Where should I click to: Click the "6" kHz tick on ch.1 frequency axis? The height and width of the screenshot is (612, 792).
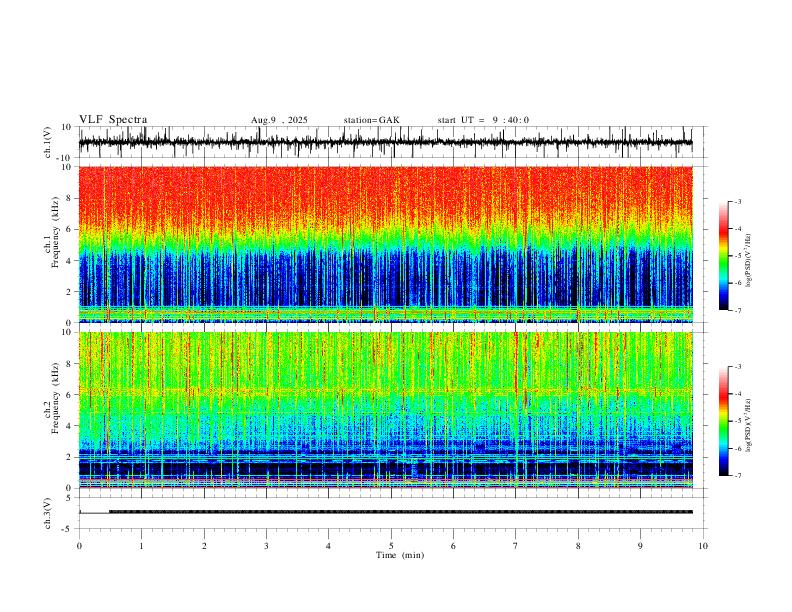(70, 229)
